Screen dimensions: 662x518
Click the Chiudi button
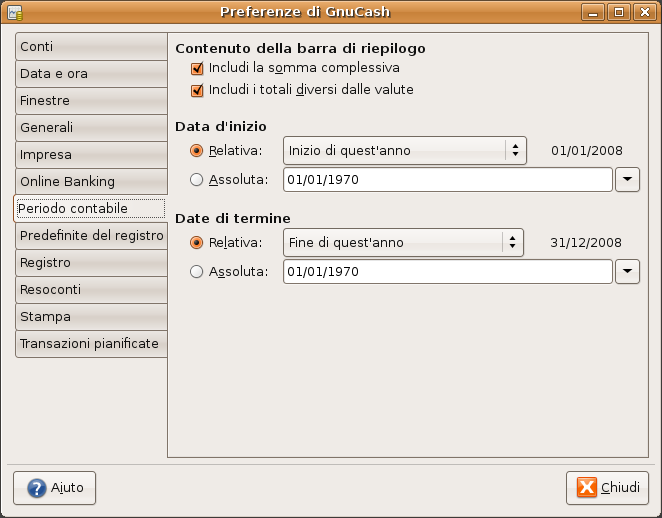pyautogui.click(x=607, y=488)
